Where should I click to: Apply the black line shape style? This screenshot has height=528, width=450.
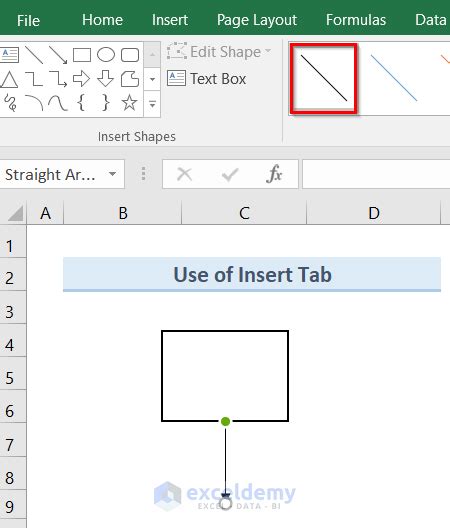(x=323, y=78)
